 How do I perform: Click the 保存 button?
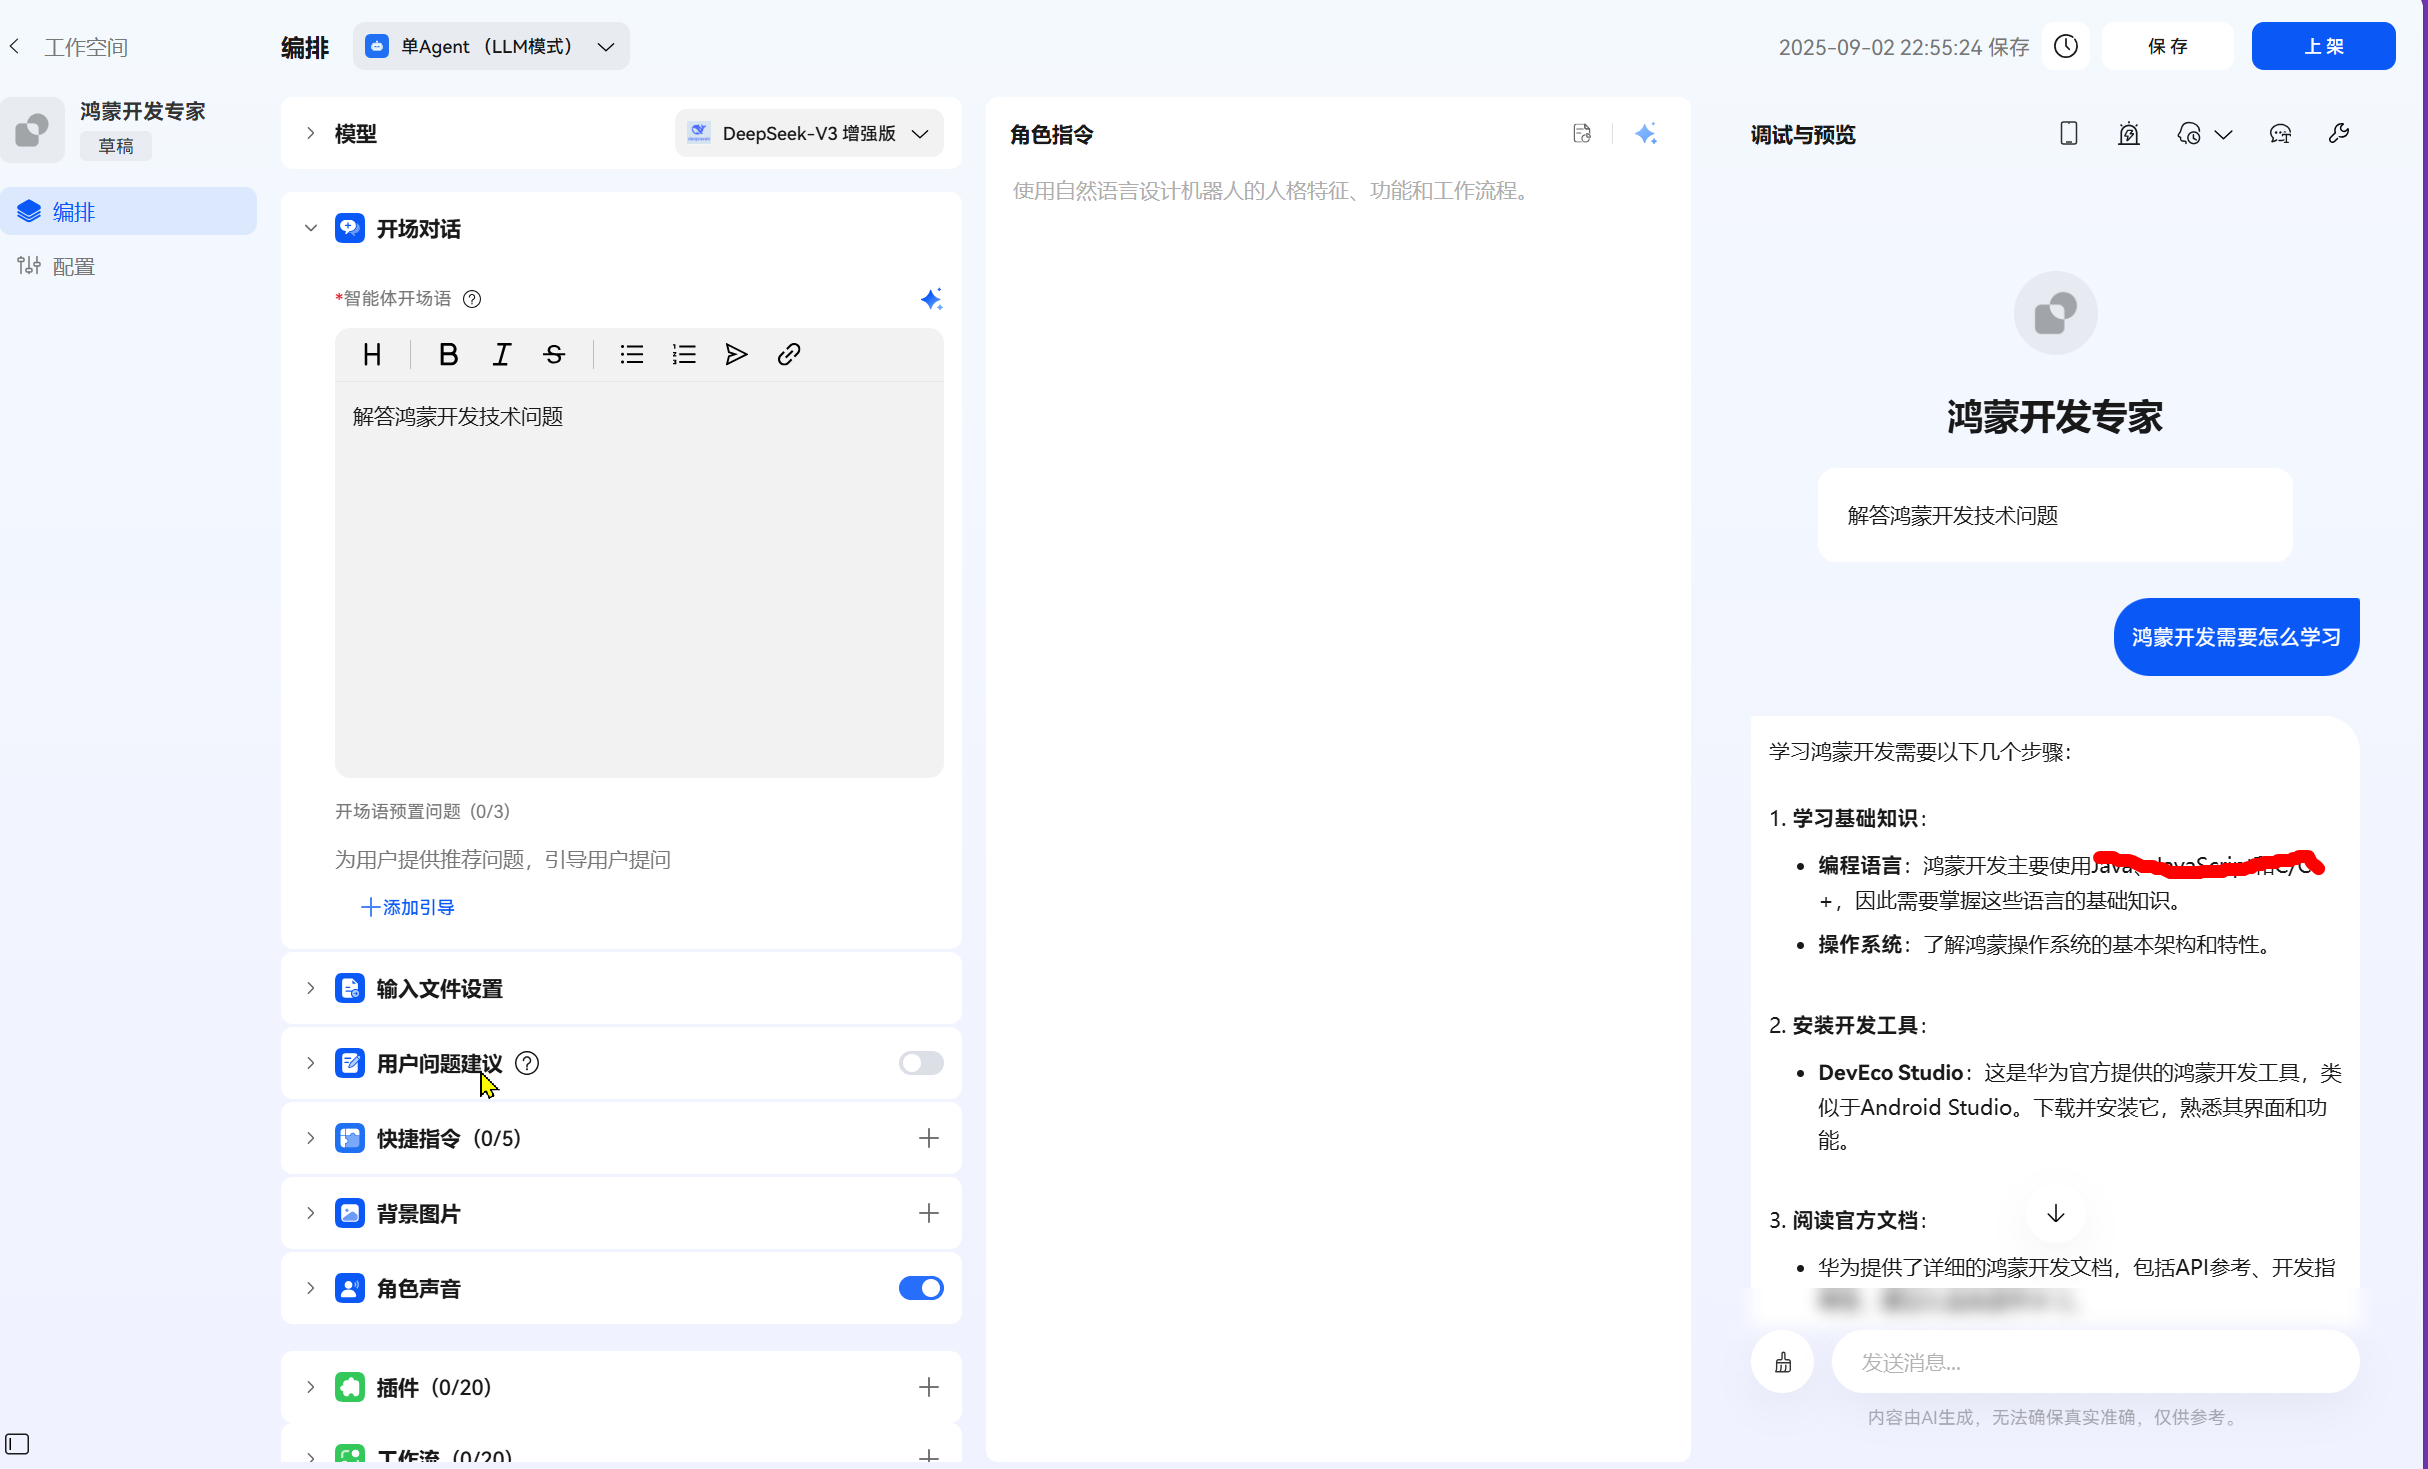2167,46
